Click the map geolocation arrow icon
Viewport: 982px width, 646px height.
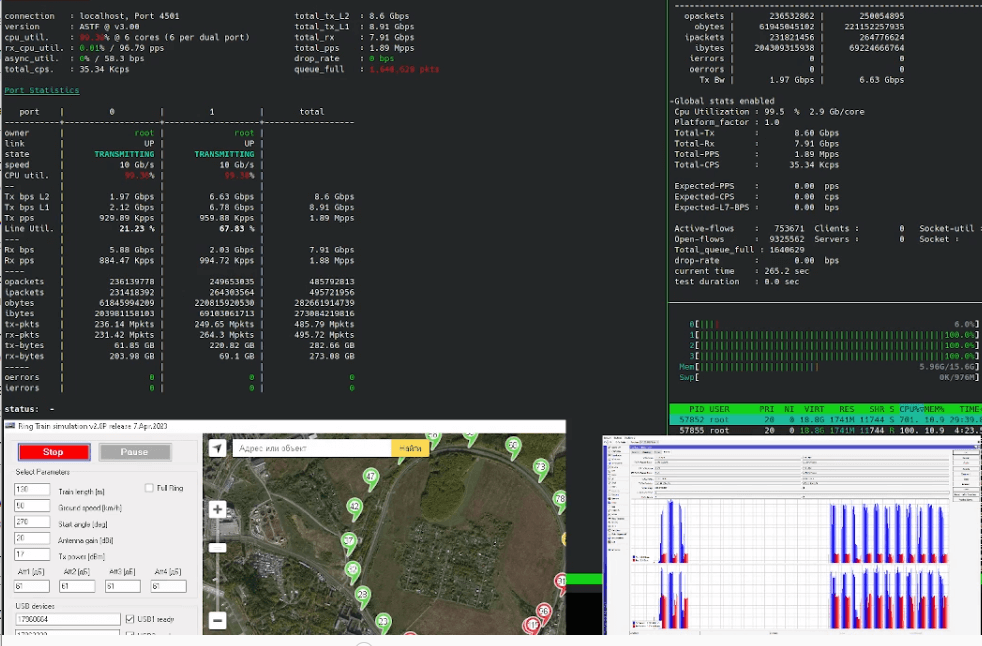pos(217,448)
